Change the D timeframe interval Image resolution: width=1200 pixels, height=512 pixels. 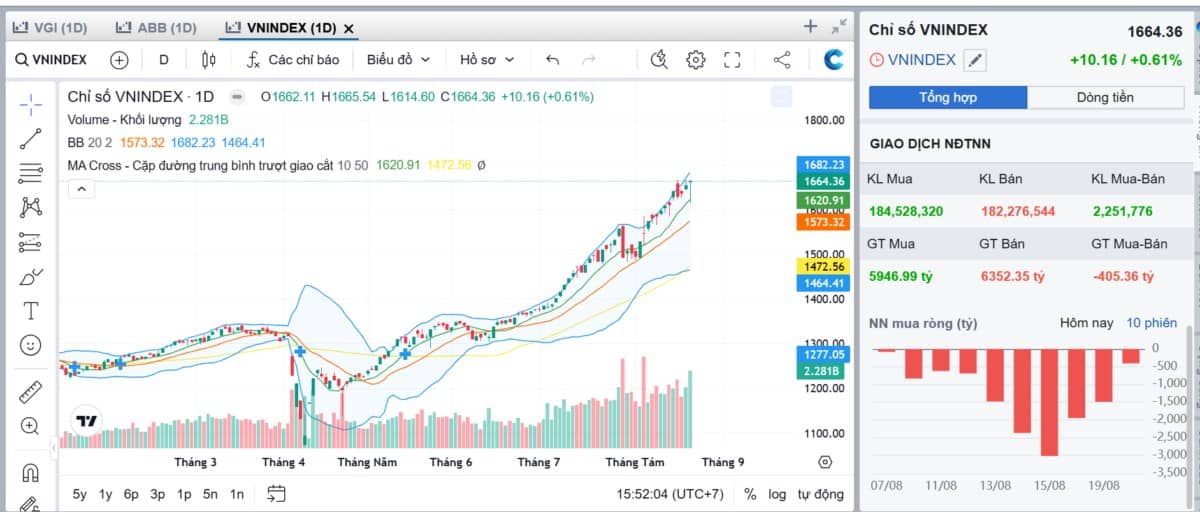click(x=163, y=60)
